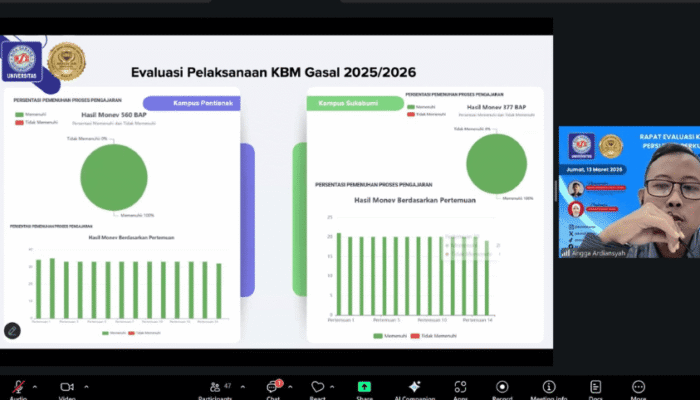Click 'Hasil Monev 377 BAP' heading
This screenshot has height=400, width=700.
click(x=496, y=107)
